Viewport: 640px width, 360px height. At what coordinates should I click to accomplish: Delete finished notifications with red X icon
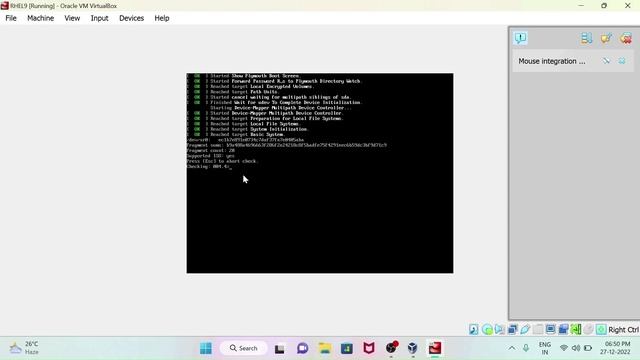pos(626,38)
